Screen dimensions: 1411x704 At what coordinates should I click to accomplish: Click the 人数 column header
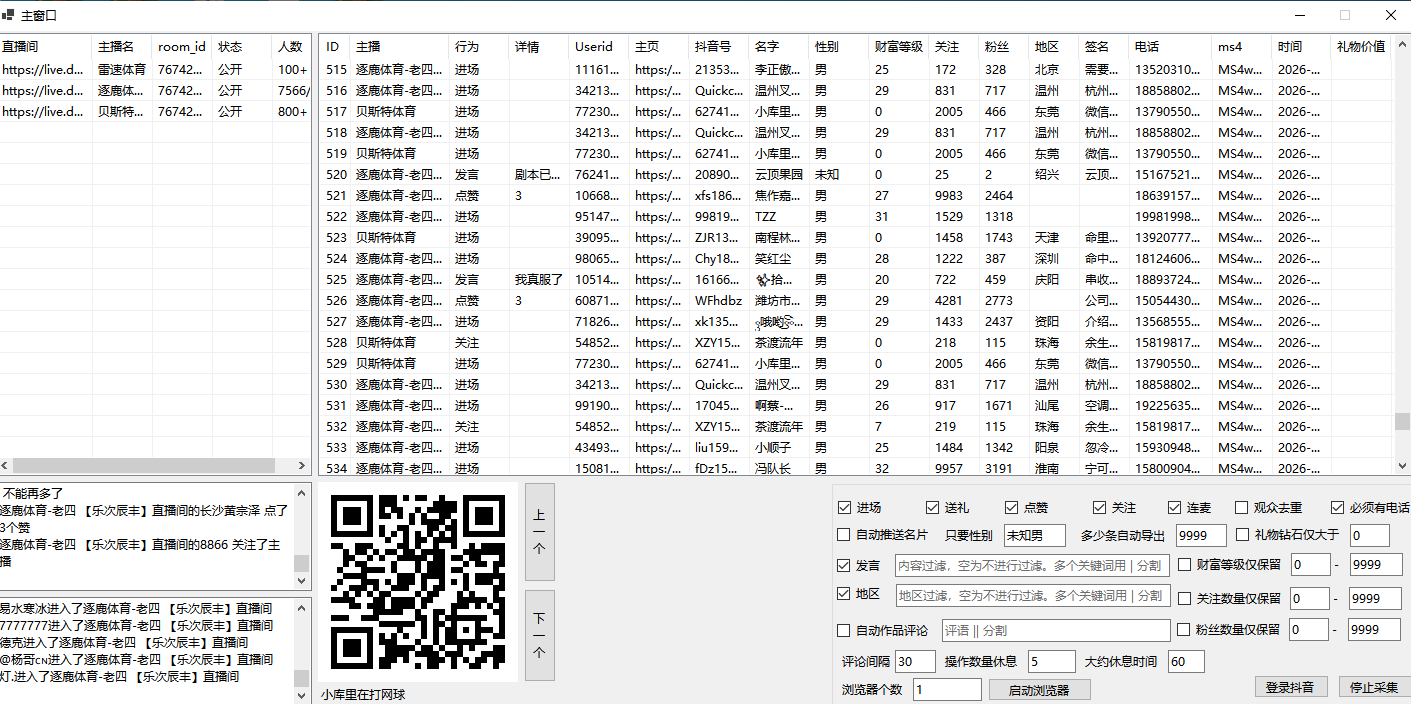tap(291, 47)
